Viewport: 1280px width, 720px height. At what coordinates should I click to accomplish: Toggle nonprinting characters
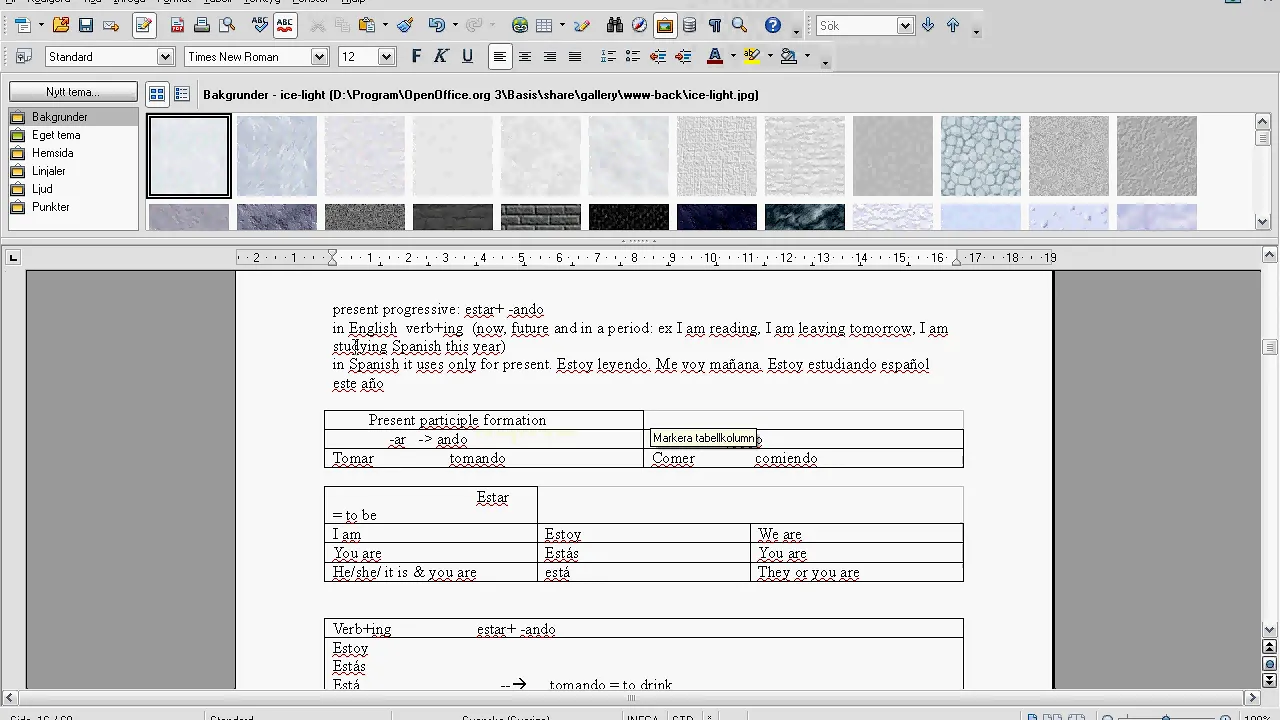[715, 26]
